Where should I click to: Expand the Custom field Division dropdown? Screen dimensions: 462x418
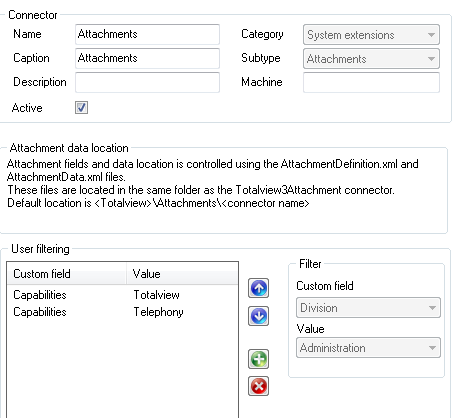tap(368, 308)
